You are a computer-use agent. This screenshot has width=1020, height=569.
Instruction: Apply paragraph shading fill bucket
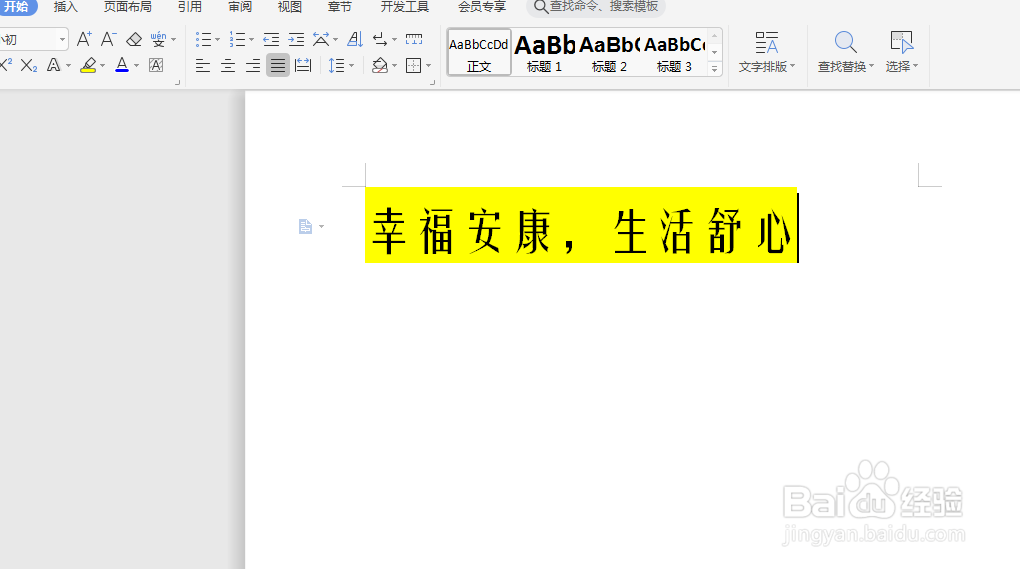click(380, 66)
